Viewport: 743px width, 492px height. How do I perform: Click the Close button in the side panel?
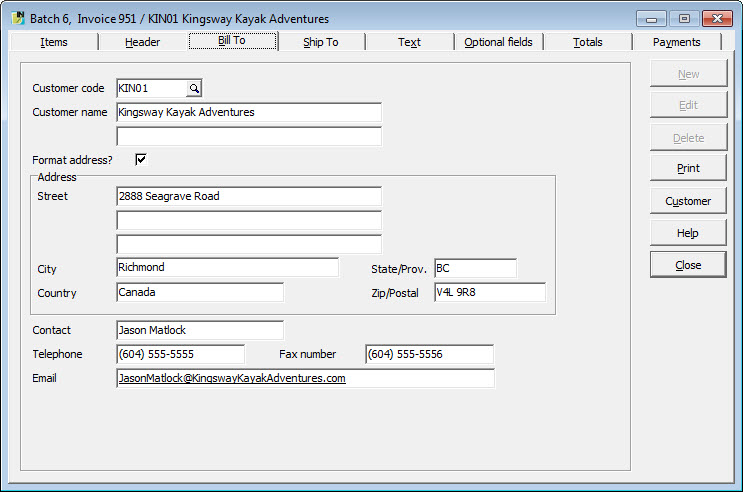[688, 265]
